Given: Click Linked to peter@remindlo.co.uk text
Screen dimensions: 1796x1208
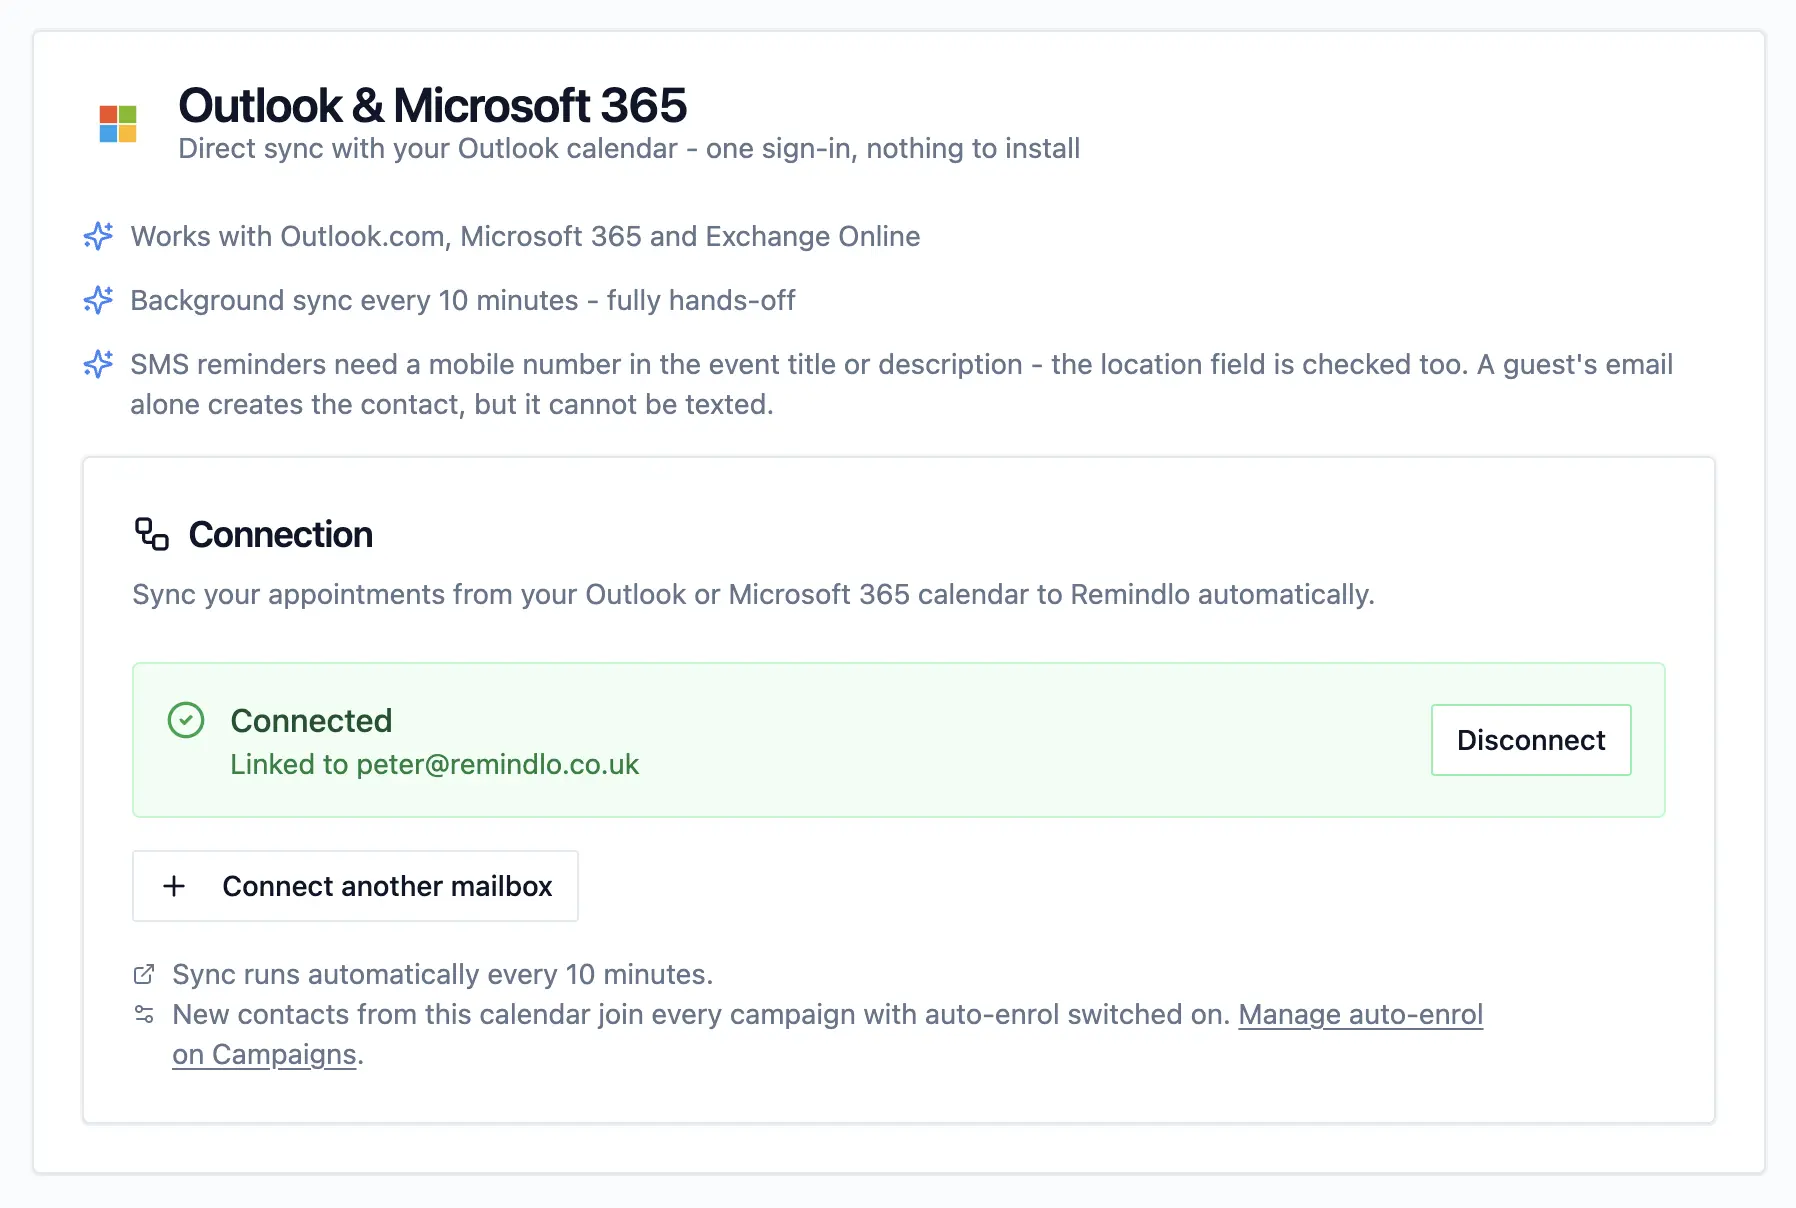Looking at the screenshot, I should (434, 764).
